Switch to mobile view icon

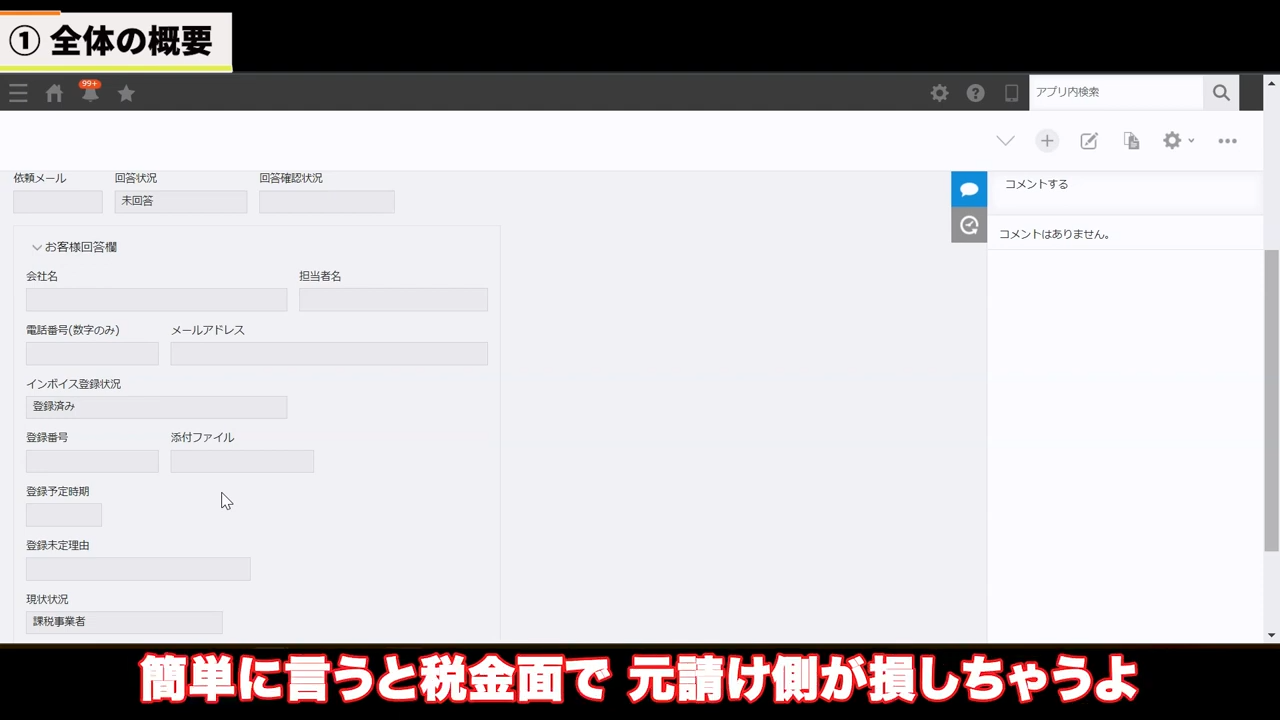coord(1011,93)
